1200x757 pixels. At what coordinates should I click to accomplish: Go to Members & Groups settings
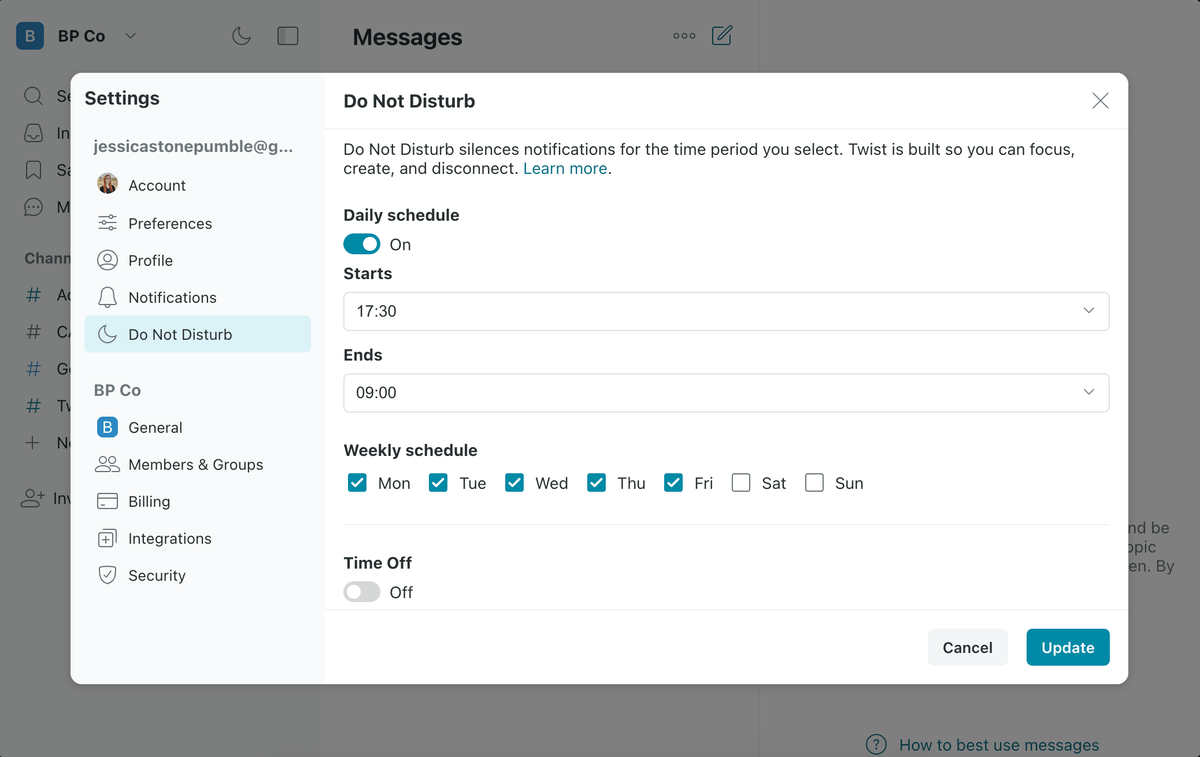195,464
